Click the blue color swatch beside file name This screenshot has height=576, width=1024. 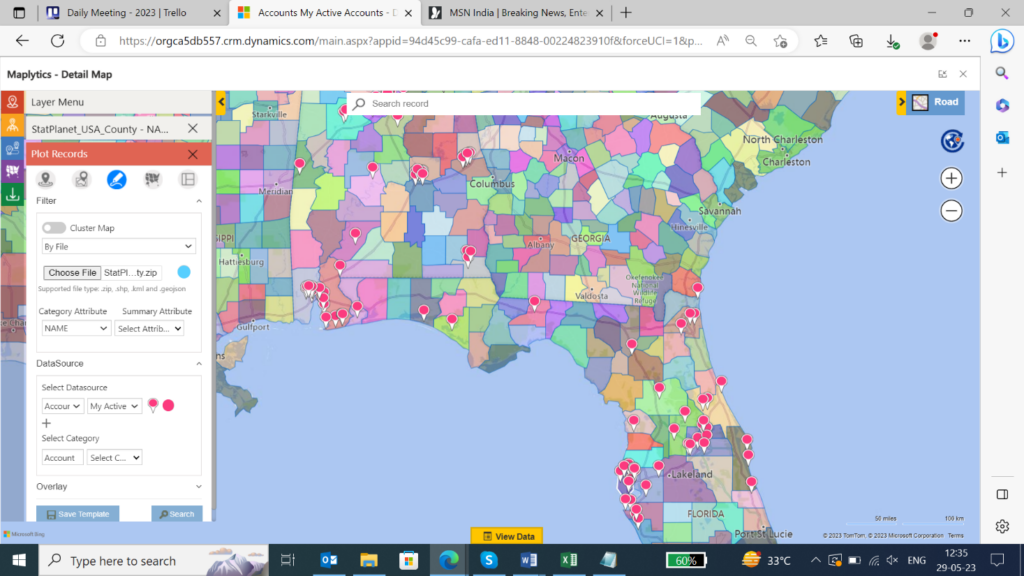(x=183, y=272)
